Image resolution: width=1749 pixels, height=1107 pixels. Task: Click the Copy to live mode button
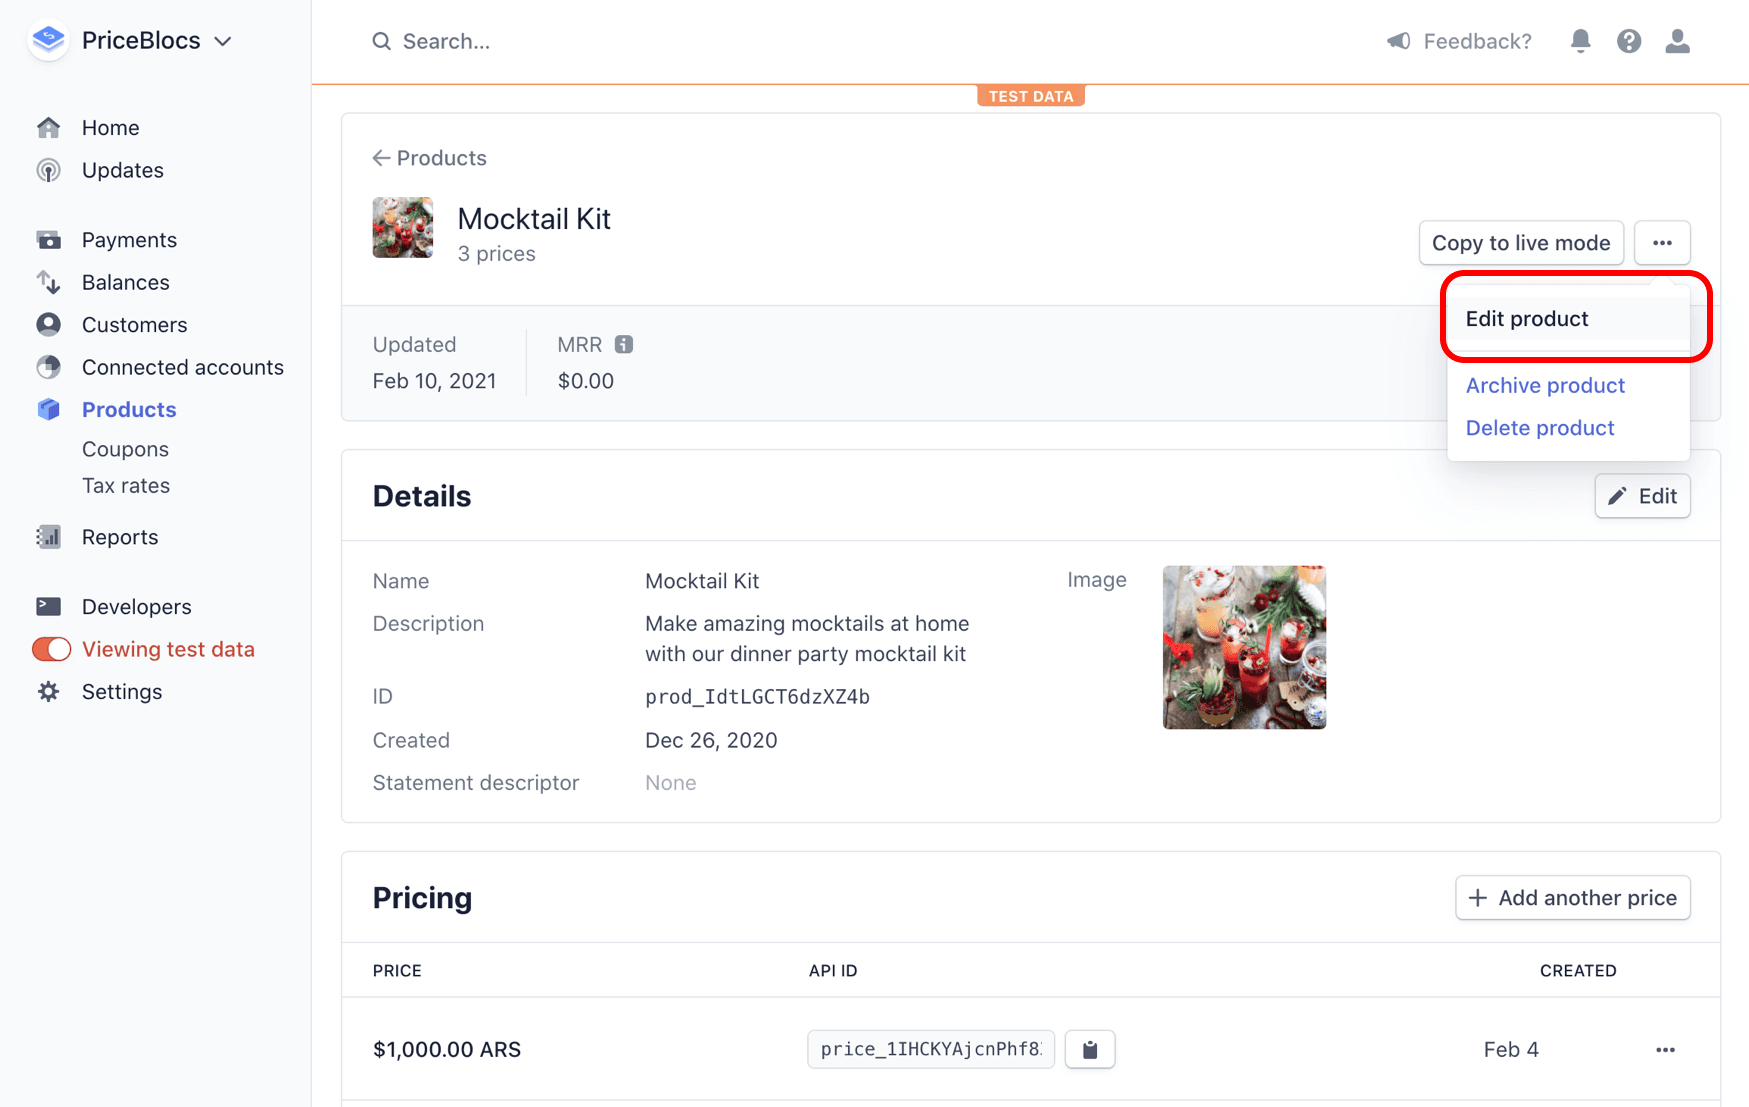click(1521, 242)
